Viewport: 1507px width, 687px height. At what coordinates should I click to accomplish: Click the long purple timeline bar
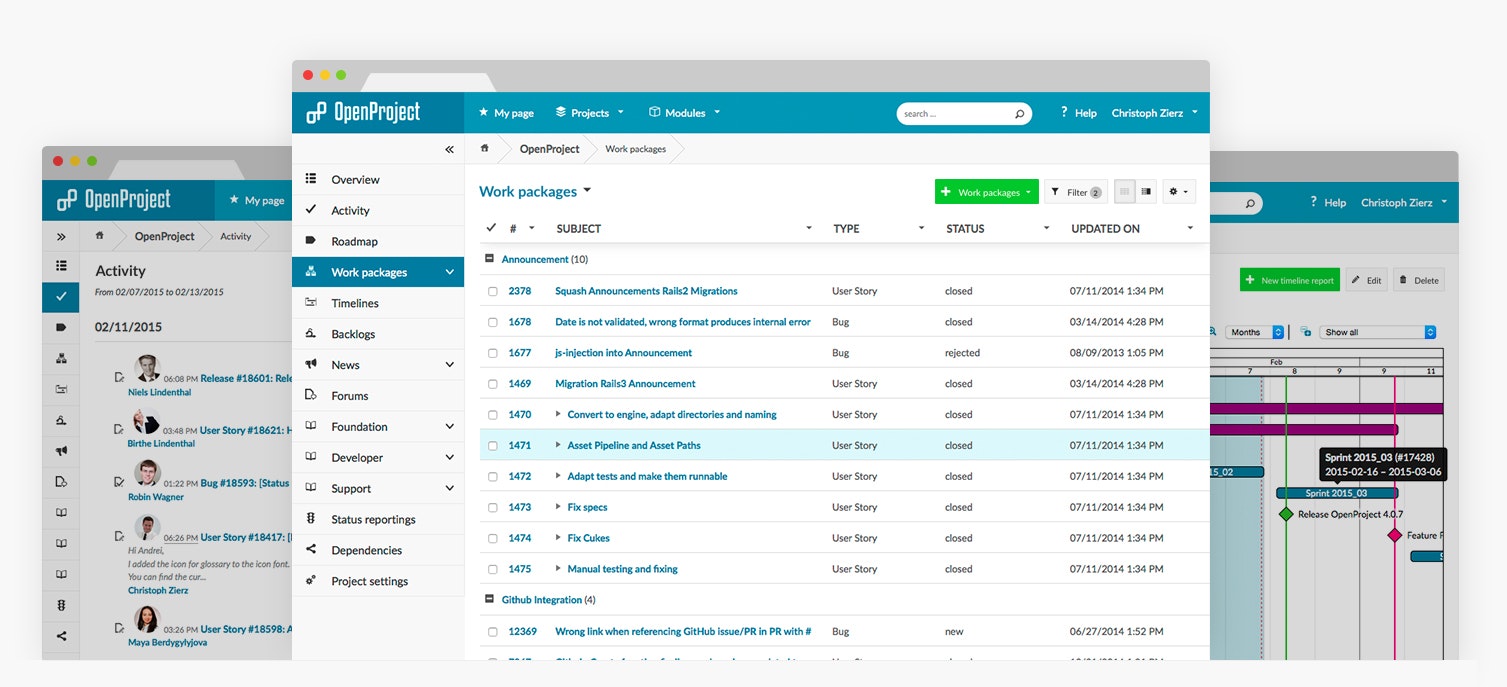pos(1327,408)
